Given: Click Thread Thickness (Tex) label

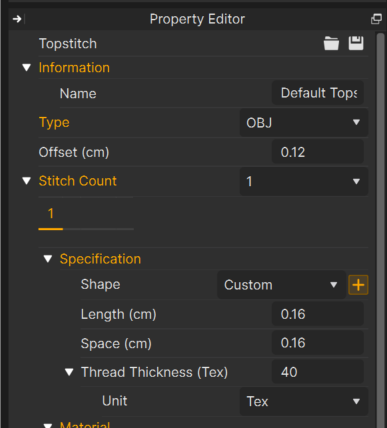Looking at the screenshot, I should 154,372.
